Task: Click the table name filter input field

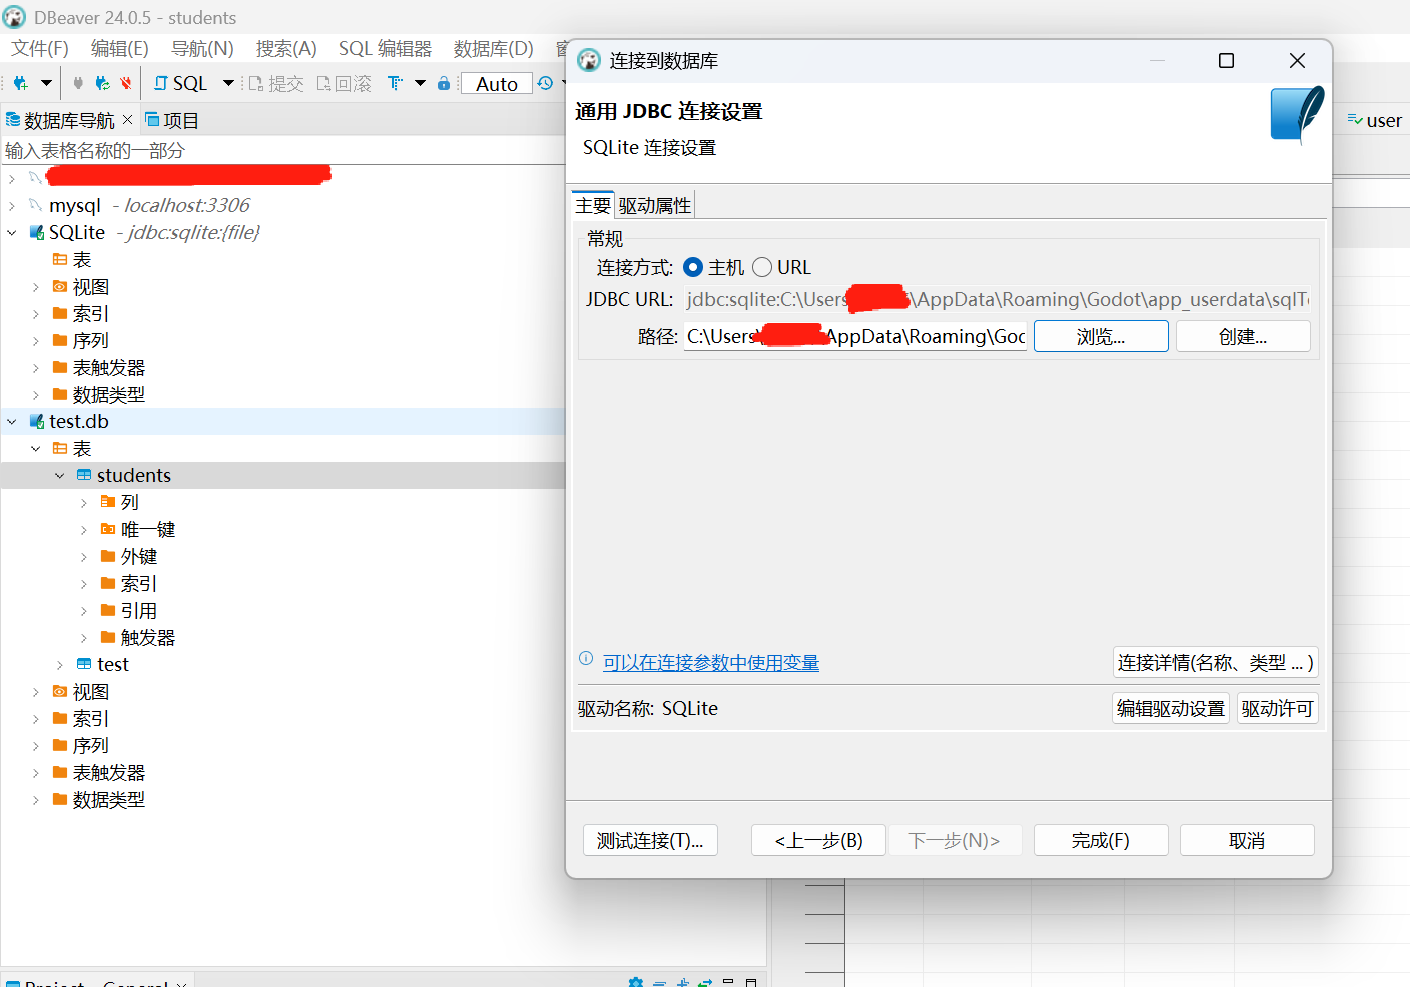Action: tap(283, 150)
